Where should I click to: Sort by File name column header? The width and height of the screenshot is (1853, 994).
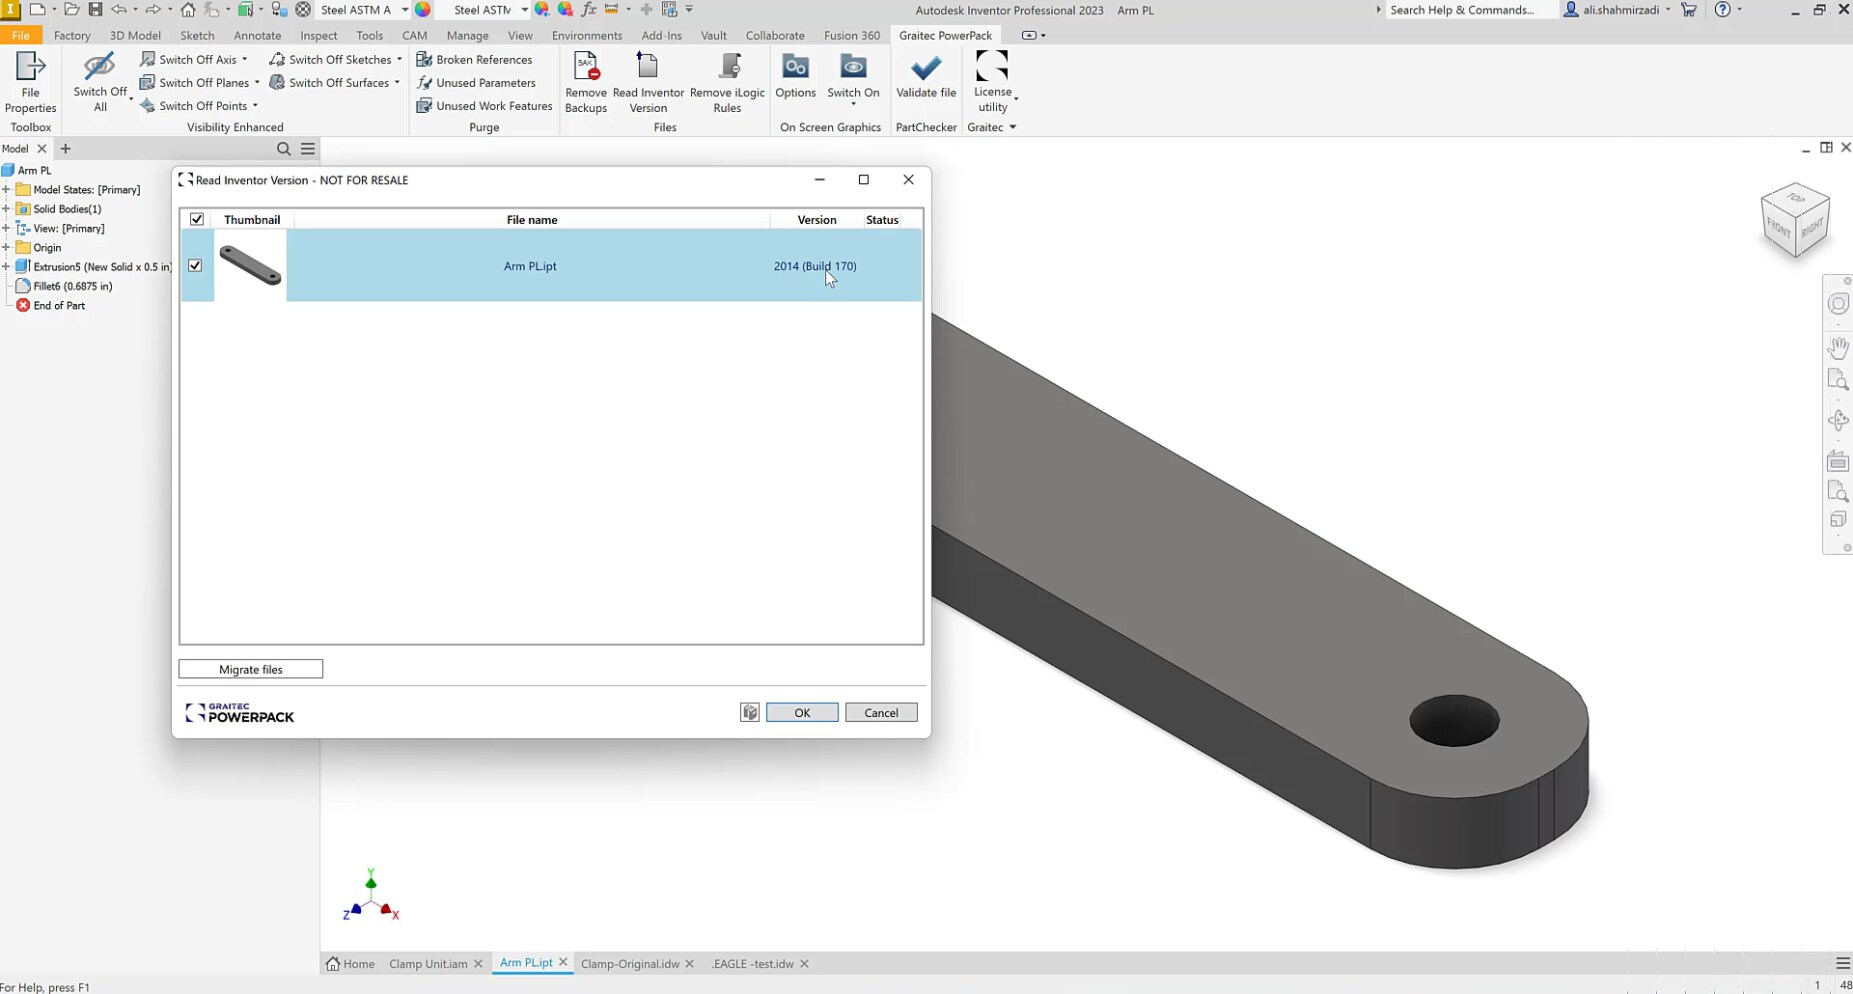pyautogui.click(x=532, y=219)
